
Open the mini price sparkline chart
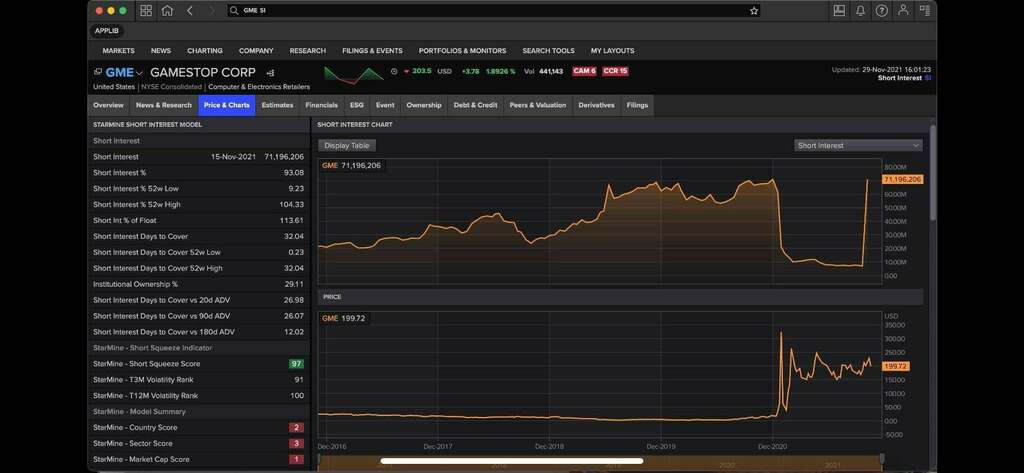(353, 75)
